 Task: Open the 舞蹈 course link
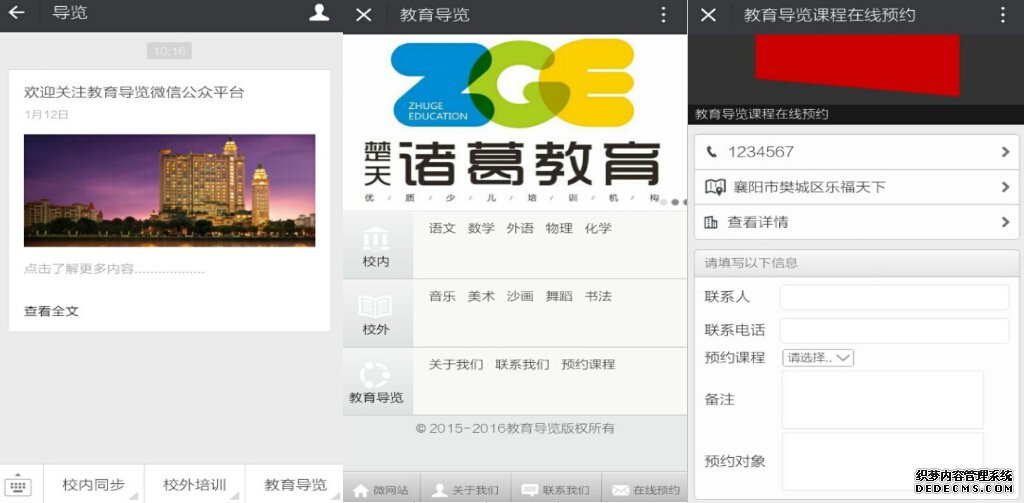click(559, 297)
